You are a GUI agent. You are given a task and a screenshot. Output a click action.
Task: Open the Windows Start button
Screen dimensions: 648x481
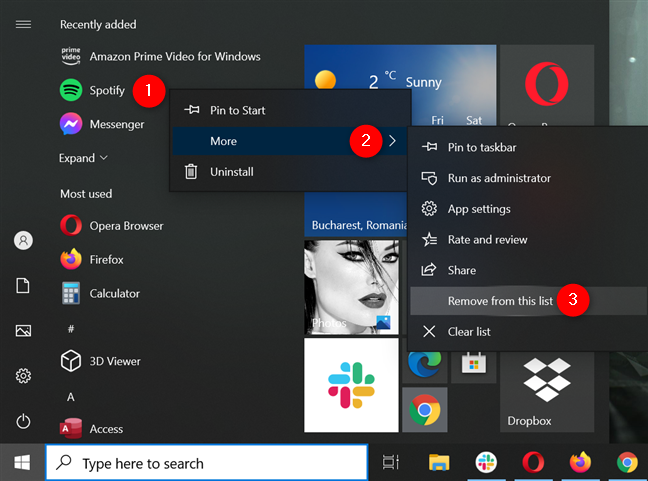pyautogui.click(x=22, y=463)
